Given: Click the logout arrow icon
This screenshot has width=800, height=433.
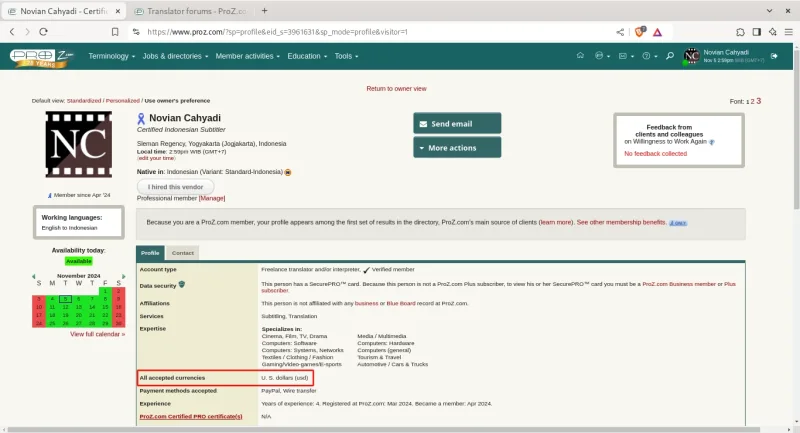Looking at the screenshot, I should click(x=774, y=56).
